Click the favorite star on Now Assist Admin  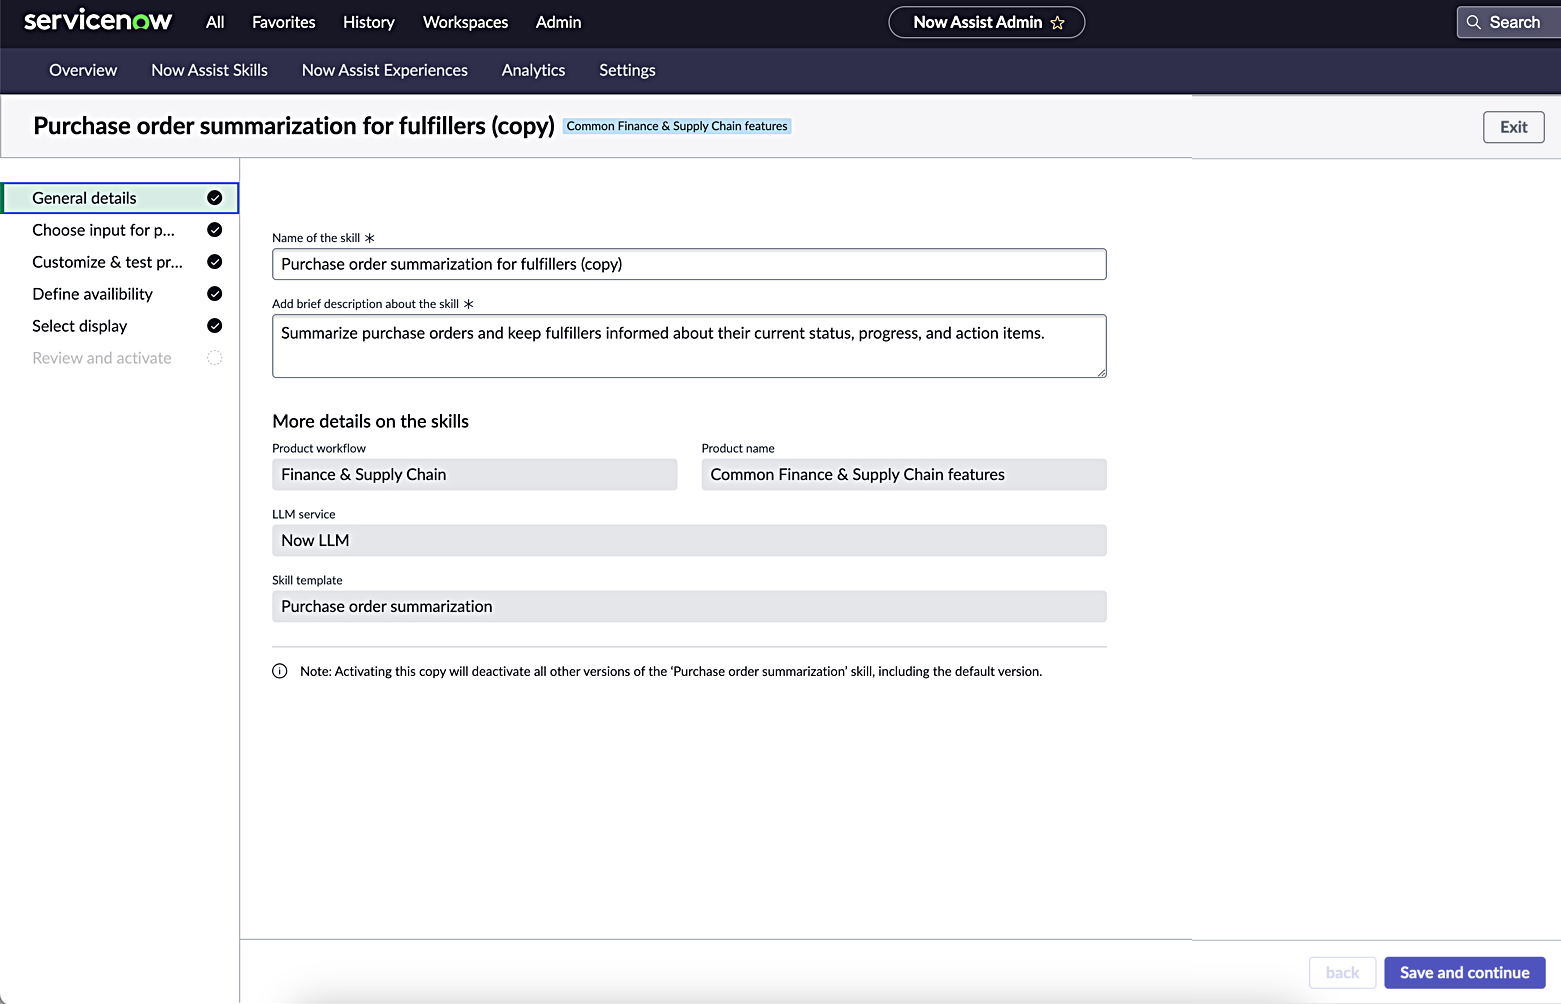1058,23
